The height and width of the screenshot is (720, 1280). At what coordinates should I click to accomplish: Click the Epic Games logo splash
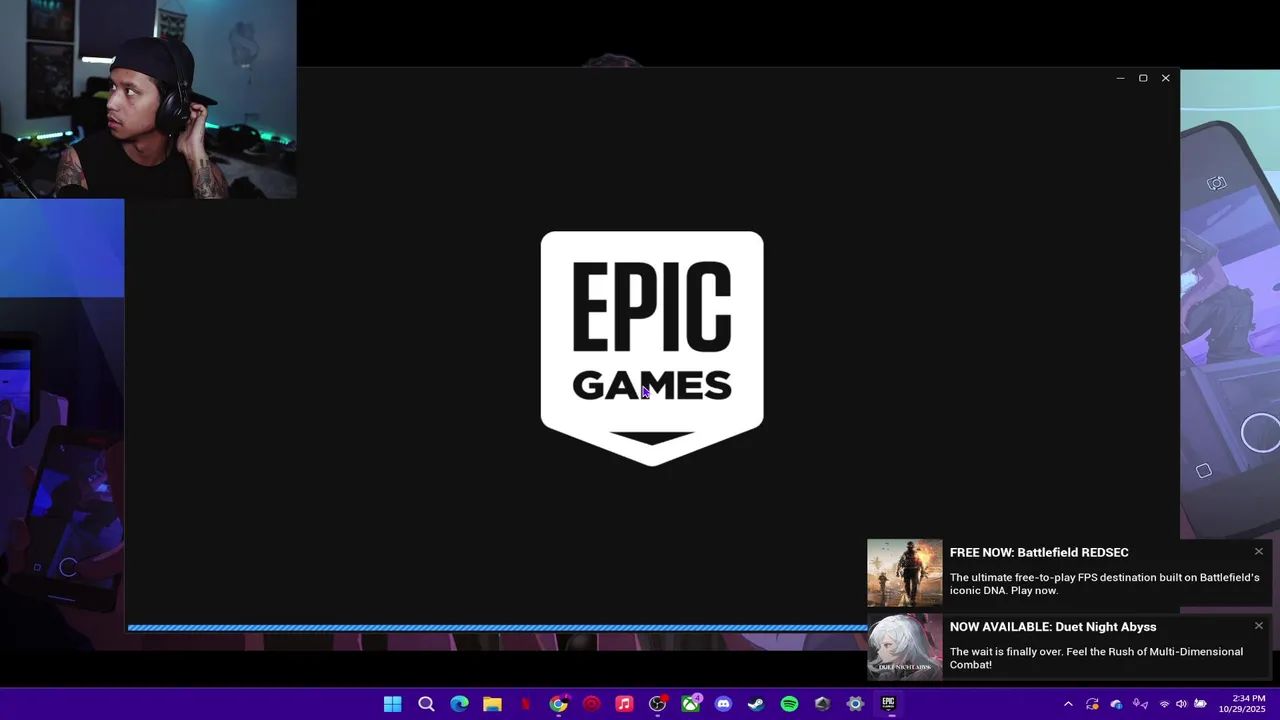[652, 348]
